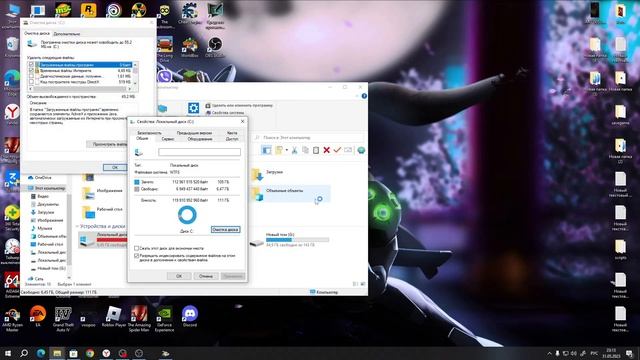Click Disk Cleanup list scroll-up arrow

click(135, 65)
